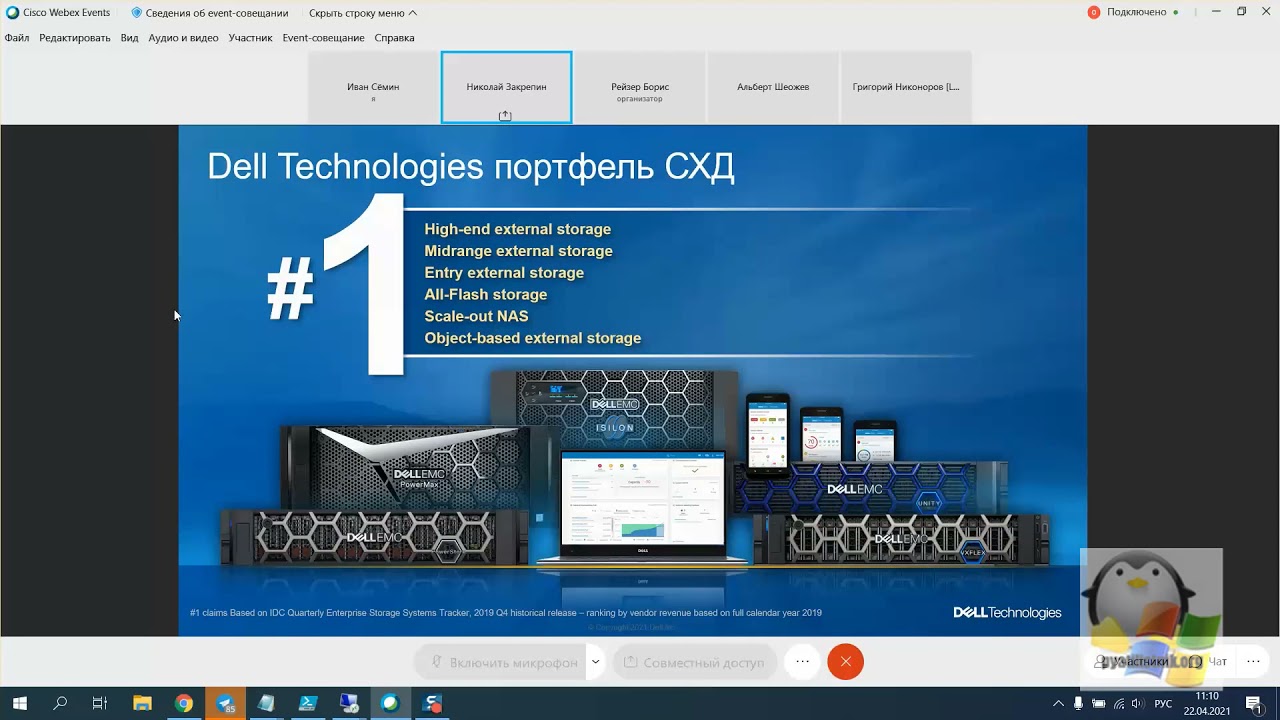Select Григорий Никоноров participant tile

click(906, 88)
